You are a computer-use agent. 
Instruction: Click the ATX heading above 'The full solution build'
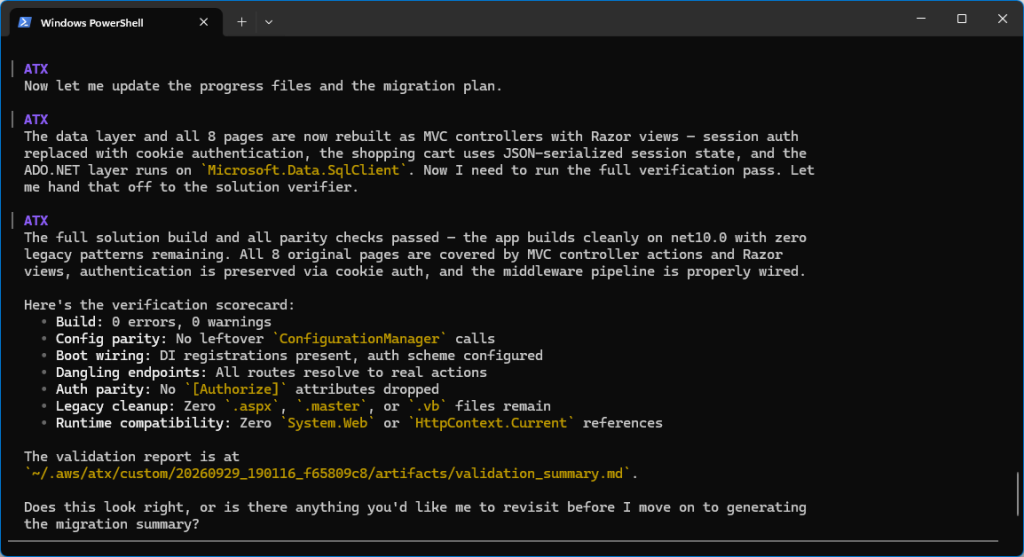point(36,221)
